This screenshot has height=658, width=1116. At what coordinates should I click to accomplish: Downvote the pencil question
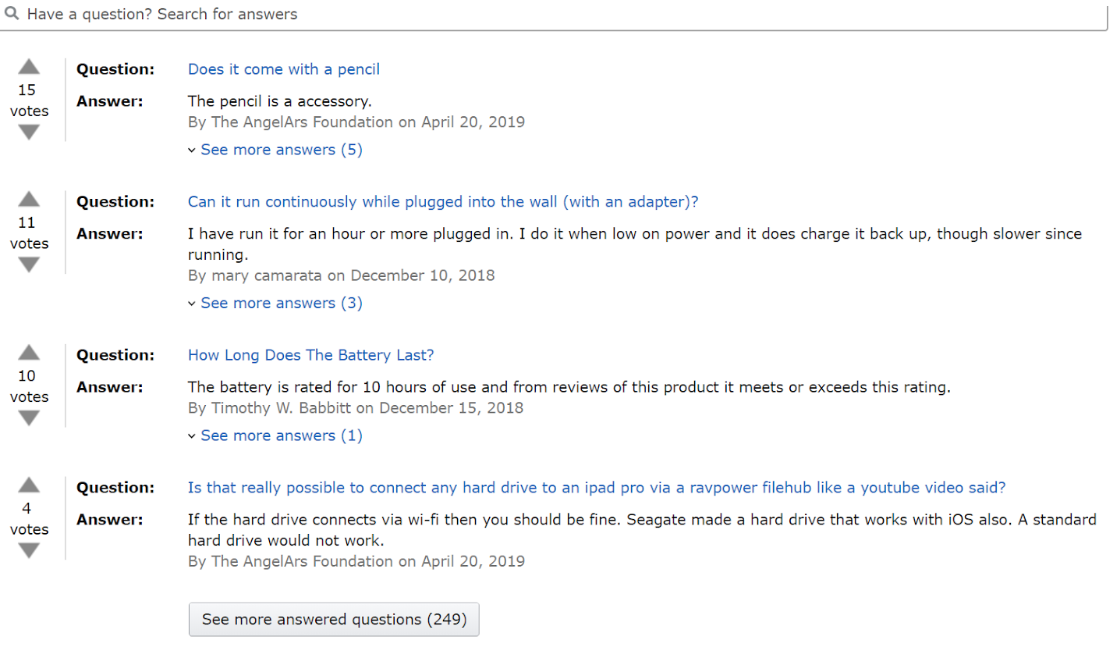tap(29, 132)
